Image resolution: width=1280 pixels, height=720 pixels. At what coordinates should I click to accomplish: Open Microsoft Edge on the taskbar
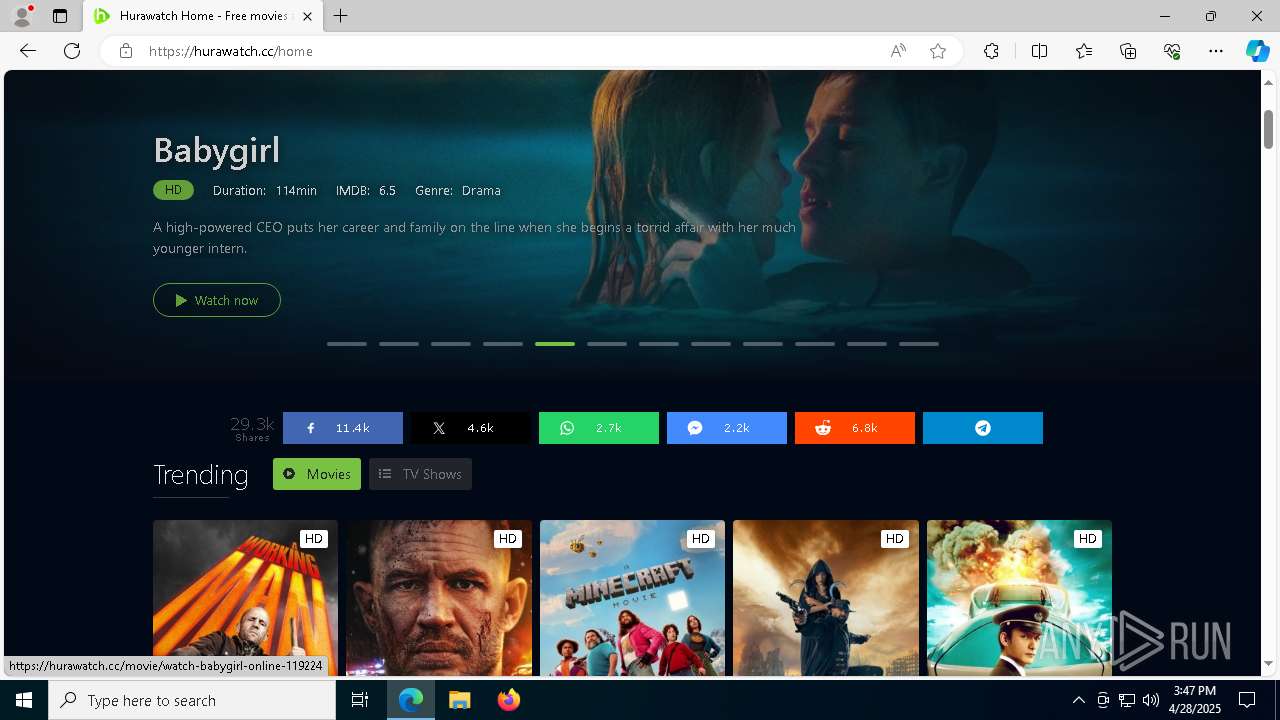[411, 700]
